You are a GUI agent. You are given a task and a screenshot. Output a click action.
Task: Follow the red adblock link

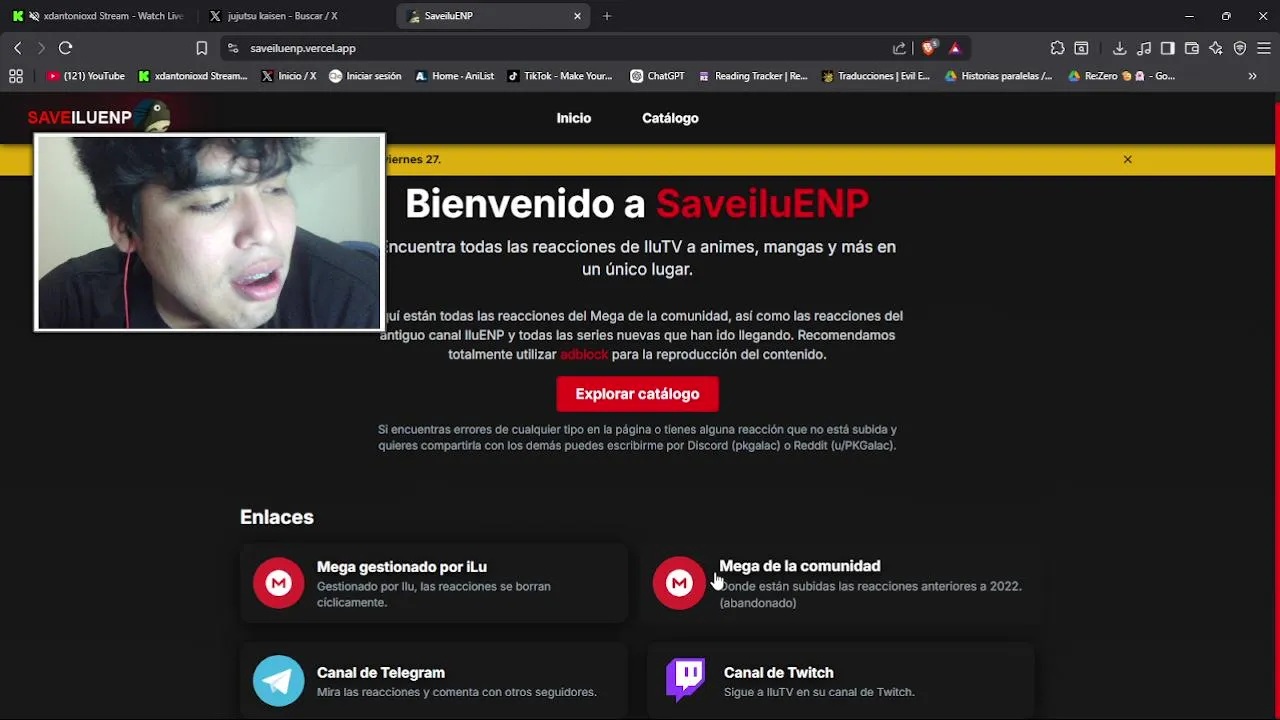584,355
